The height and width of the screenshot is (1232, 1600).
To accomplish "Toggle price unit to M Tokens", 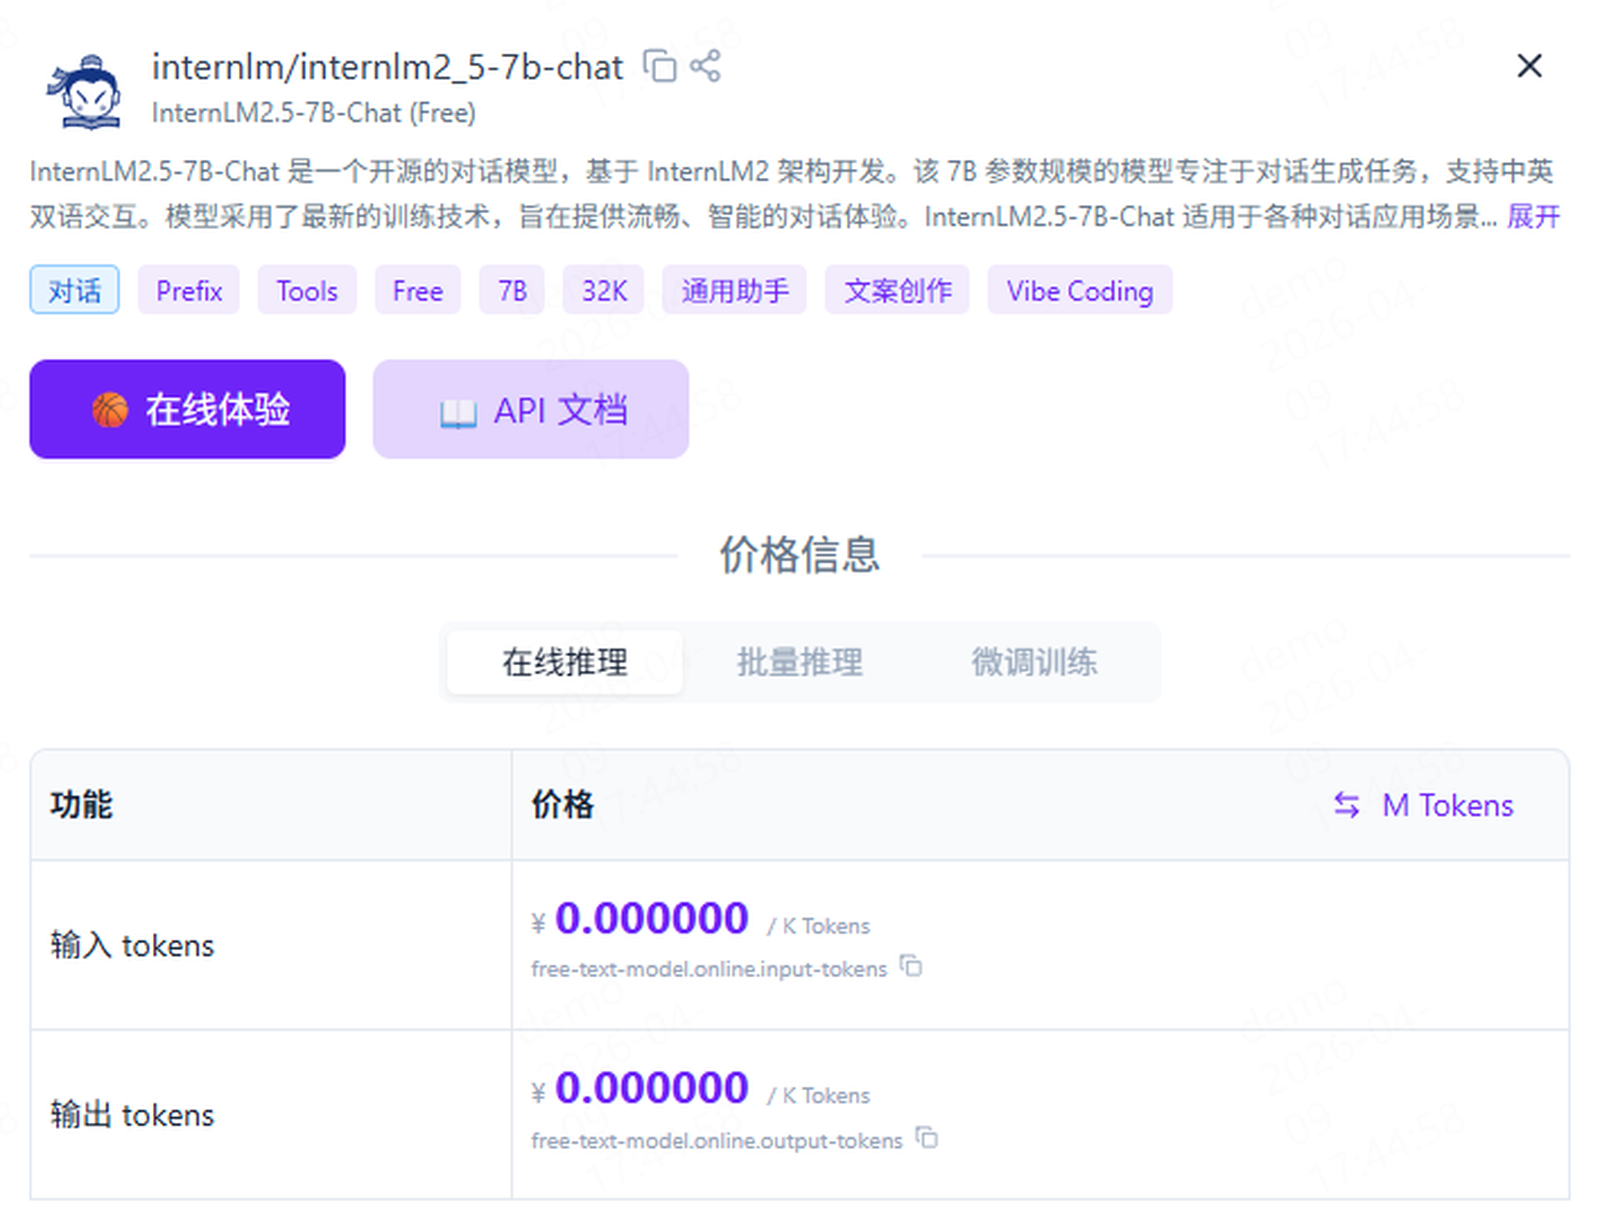I will pyautogui.click(x=1423, y=805).
